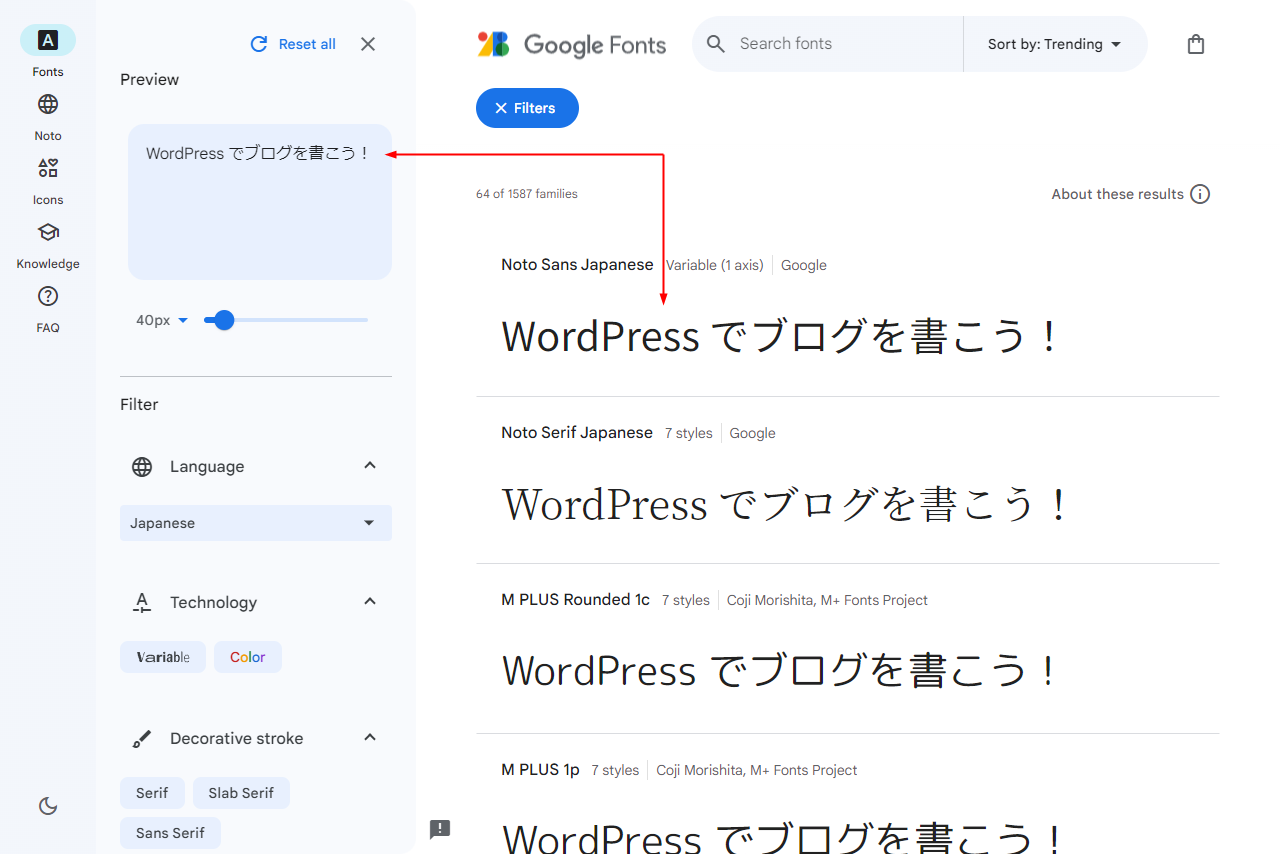Open the Japanese language dropdown

point(256,523)
